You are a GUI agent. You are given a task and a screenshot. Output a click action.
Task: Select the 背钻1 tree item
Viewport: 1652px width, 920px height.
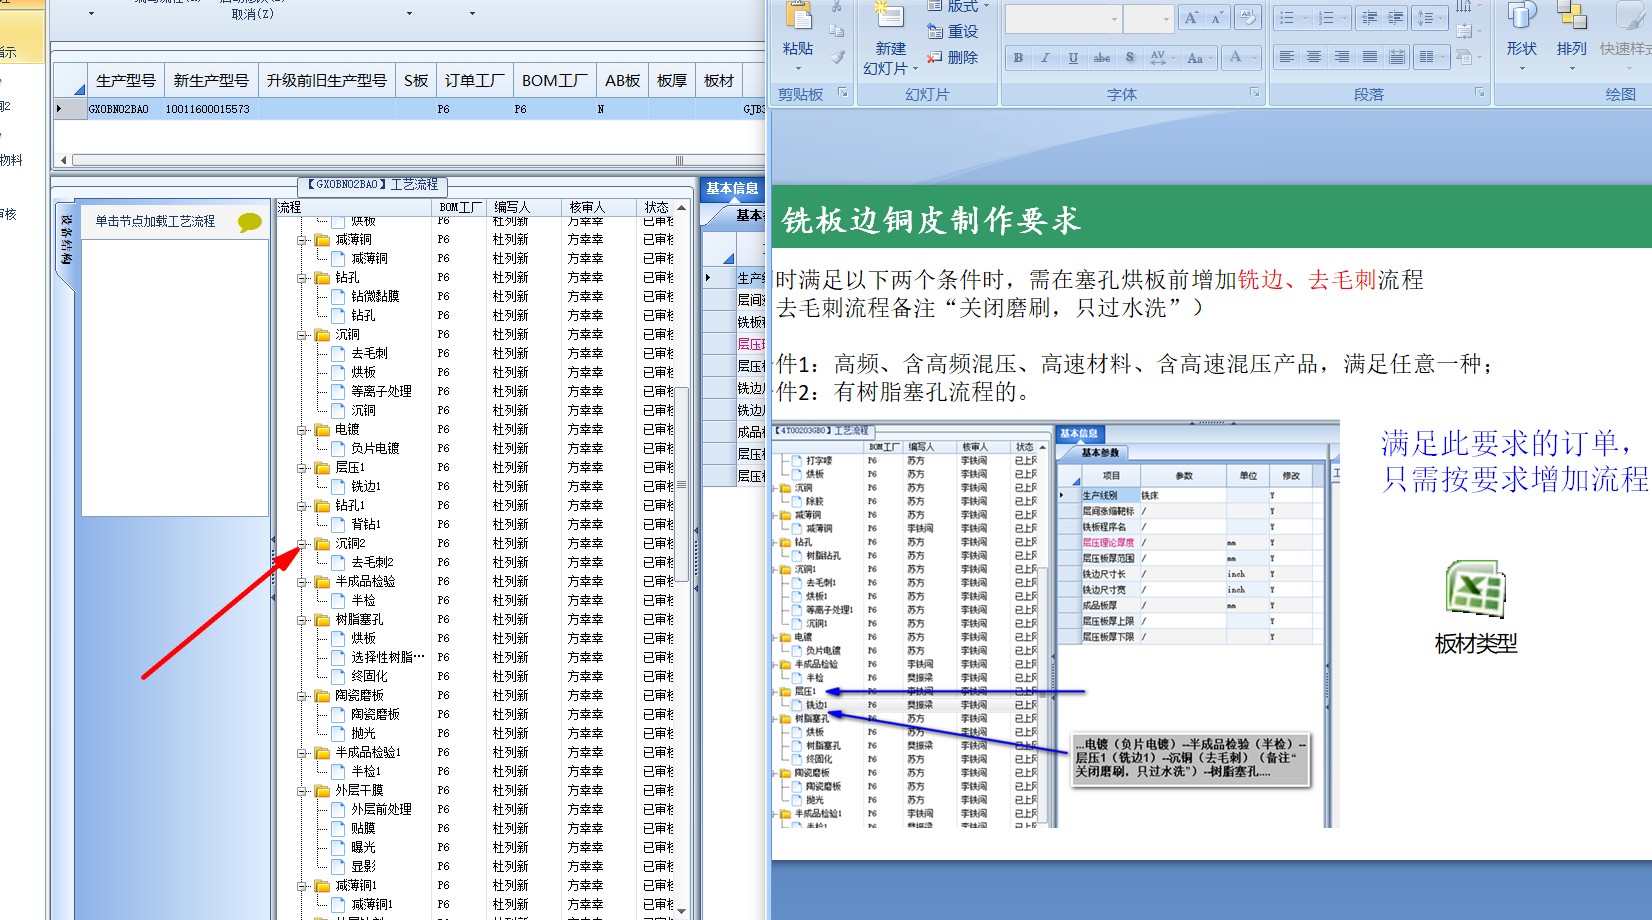point(366,525)
